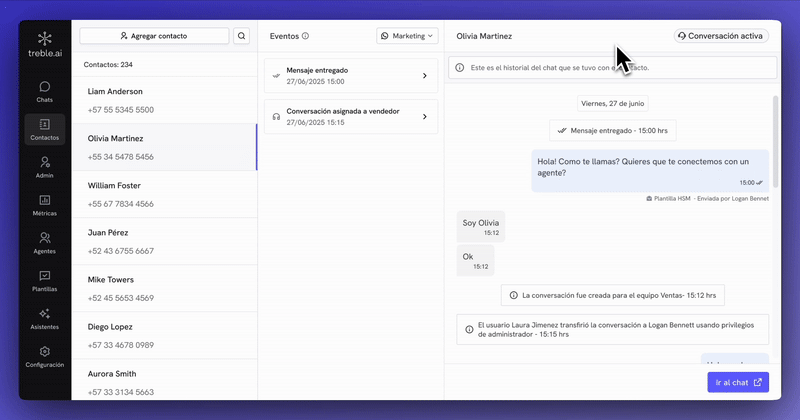Open the Asistentes section
This screenshot has width=800, height=420.
(x=44, y=318)
